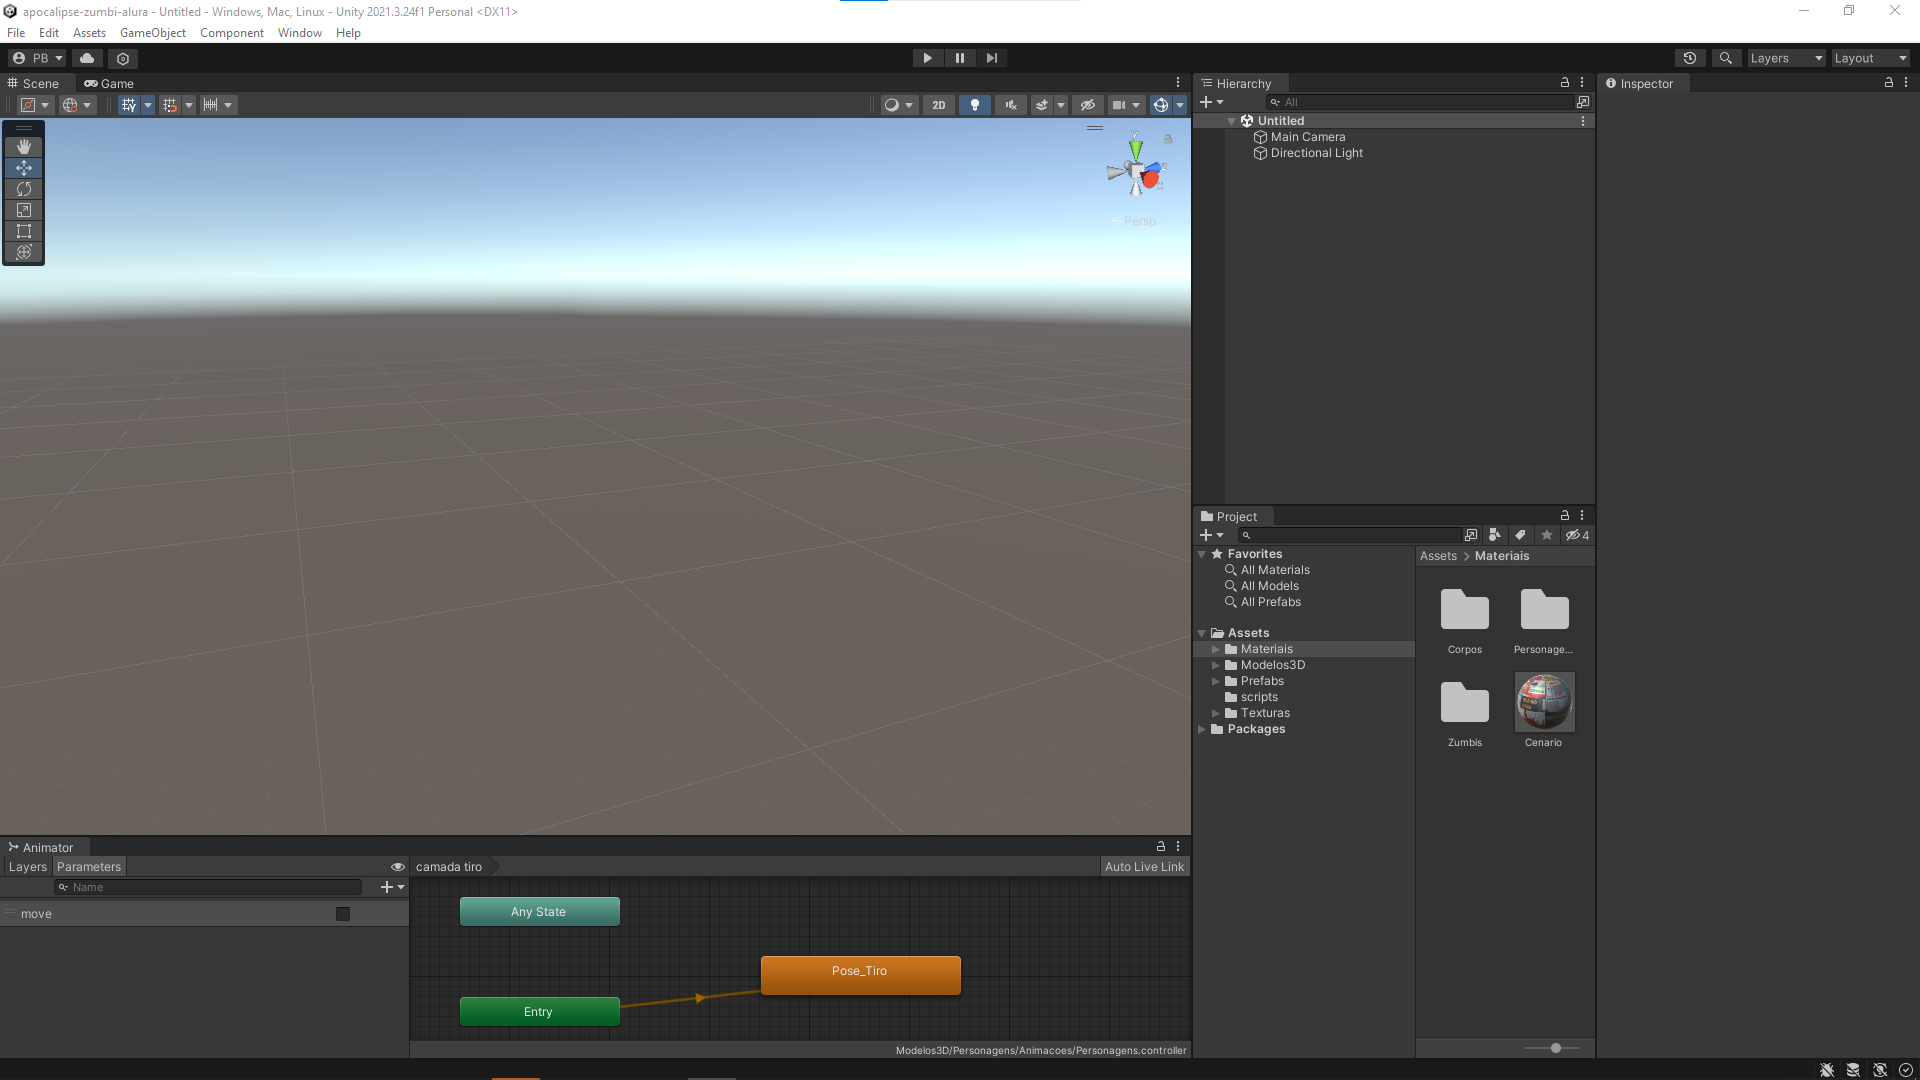Toggle Animator layer eye visibility
This screenshot has height=1080, width=1920.
click(398, 867)
